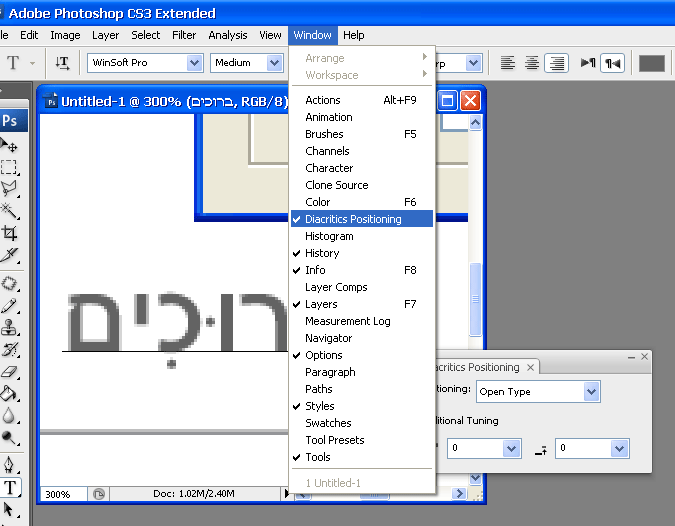Toggle Tools panel in Window menu
This screenshot has height=526, width=675.
pos(362,457)
